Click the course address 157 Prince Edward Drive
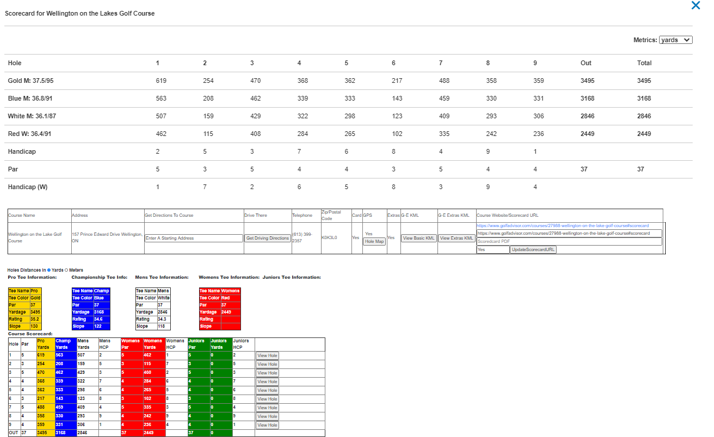This screenshot has height=437, width=714. tap(107, 237)
